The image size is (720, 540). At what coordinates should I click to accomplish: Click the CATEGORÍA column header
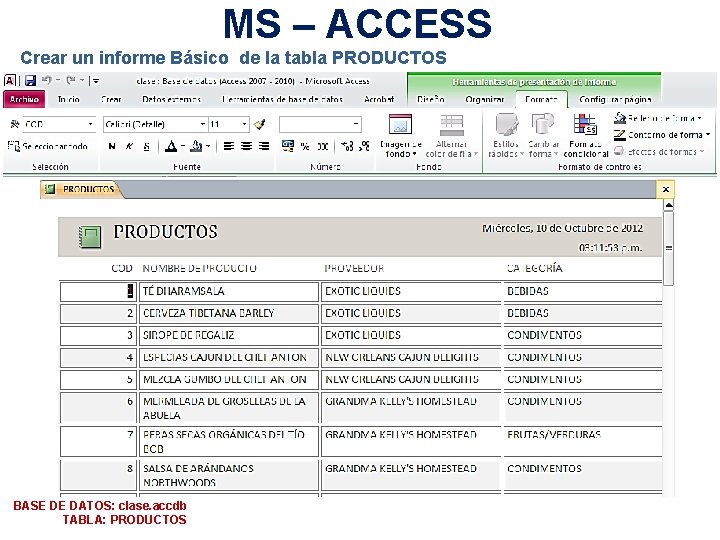pyautogui.click(x=534, y=268)
